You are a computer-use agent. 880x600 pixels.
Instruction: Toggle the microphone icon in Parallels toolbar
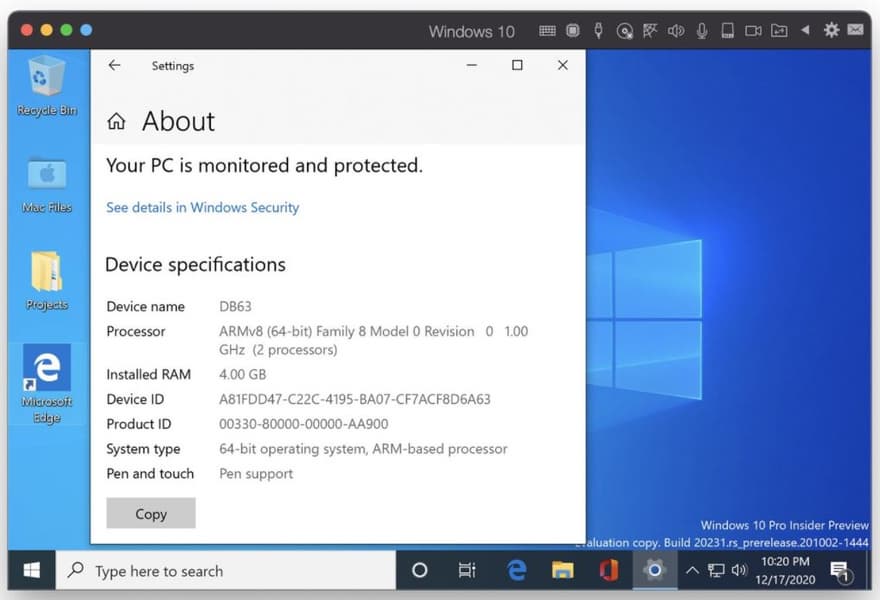coord(702,31)
